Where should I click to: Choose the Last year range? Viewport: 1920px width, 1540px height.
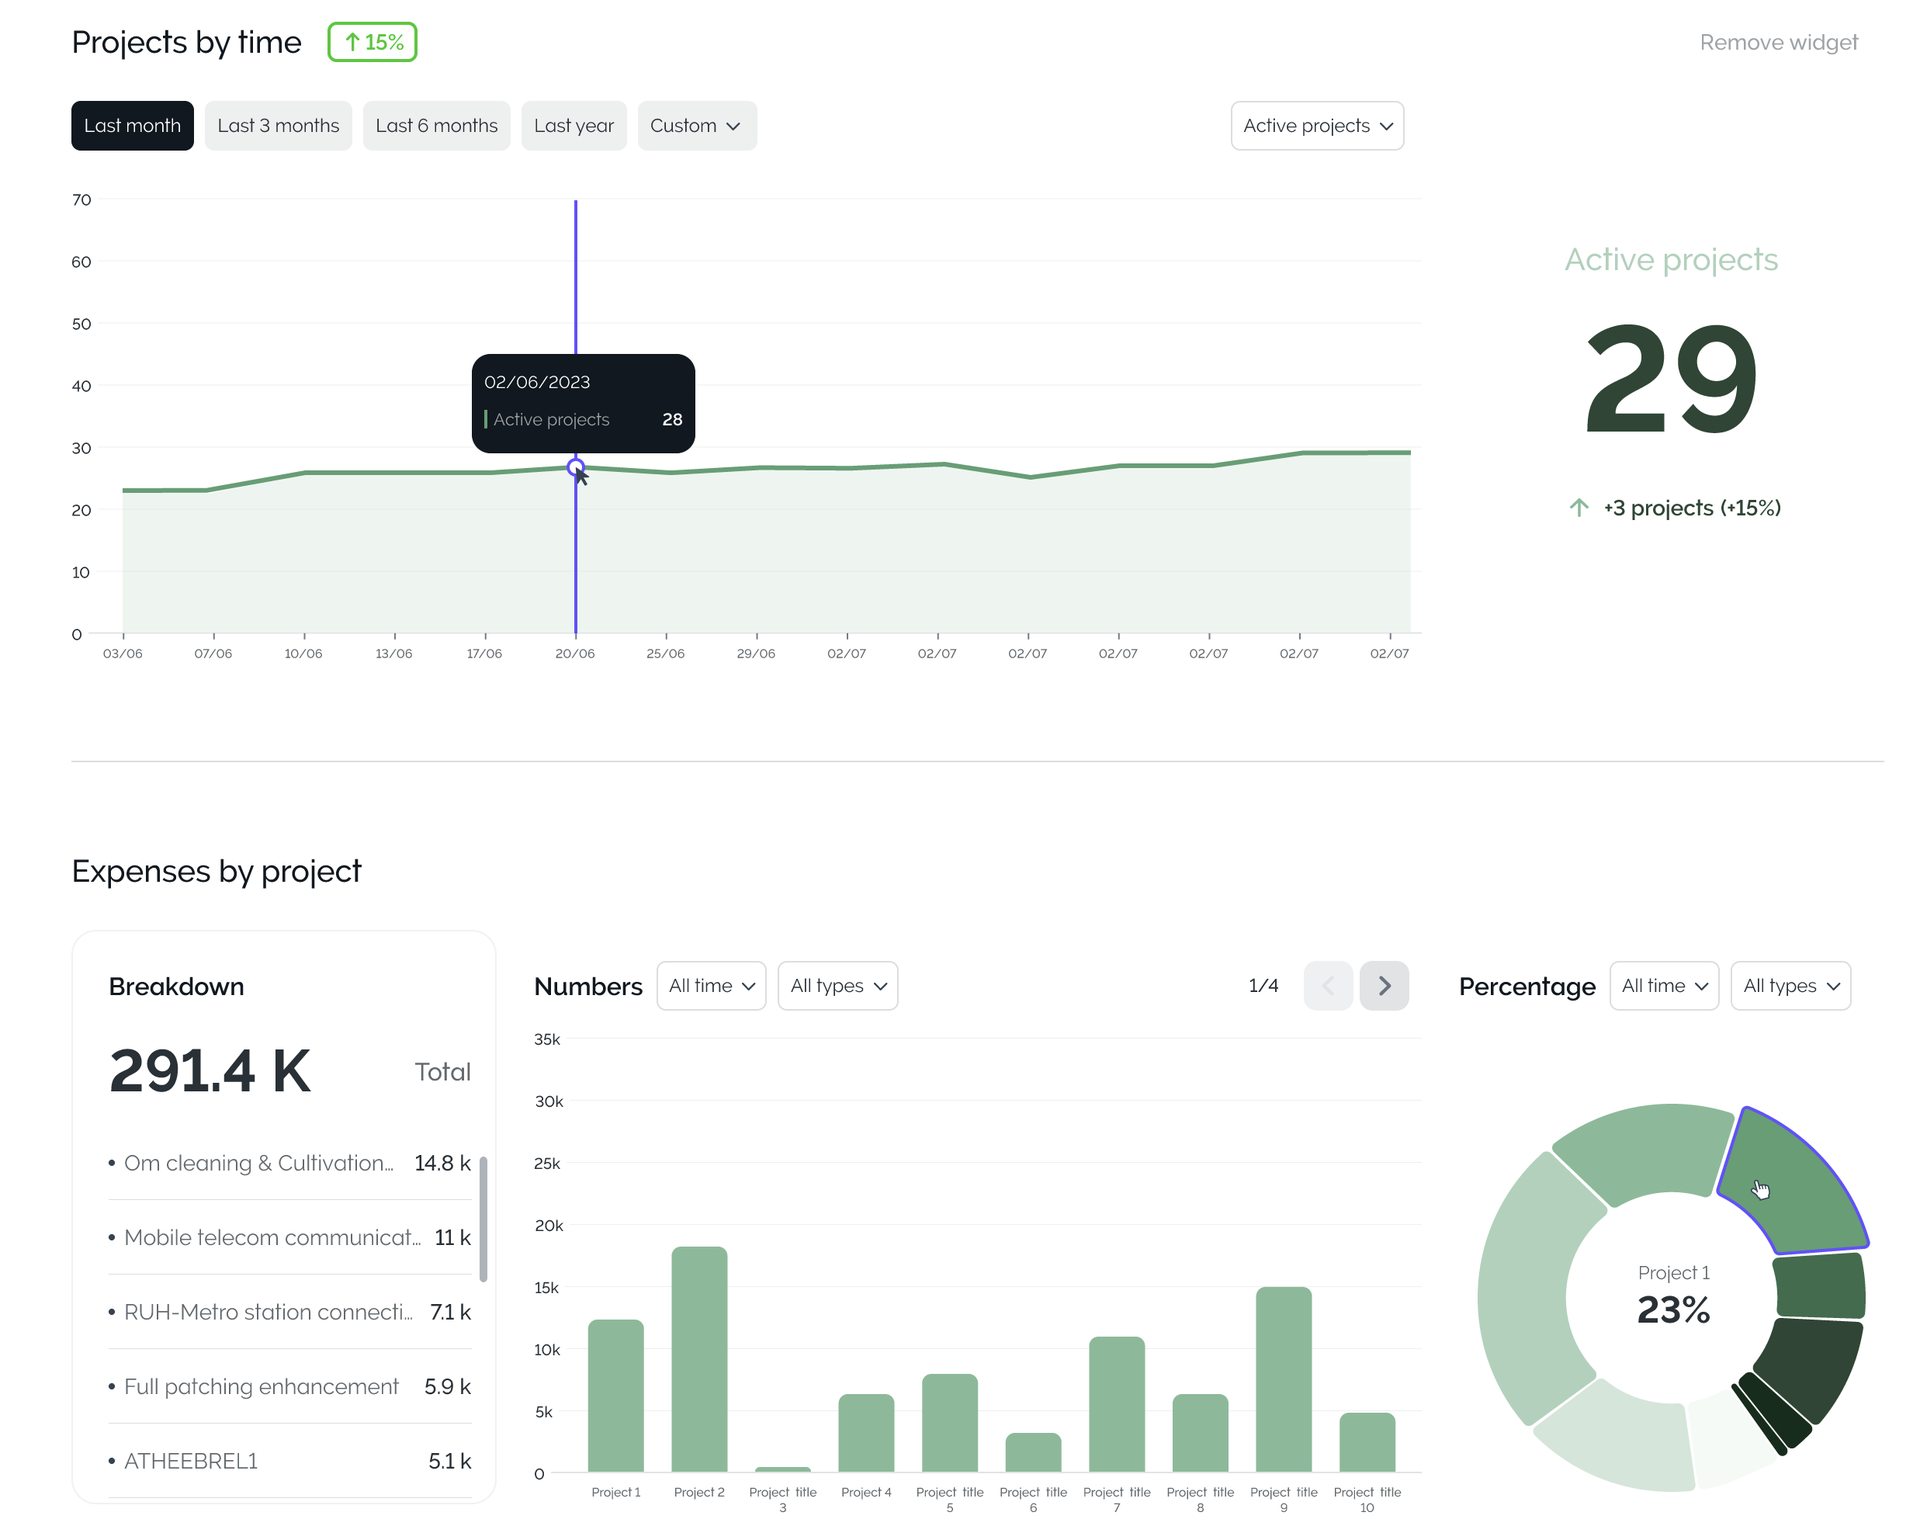click(x=573, y=126)
